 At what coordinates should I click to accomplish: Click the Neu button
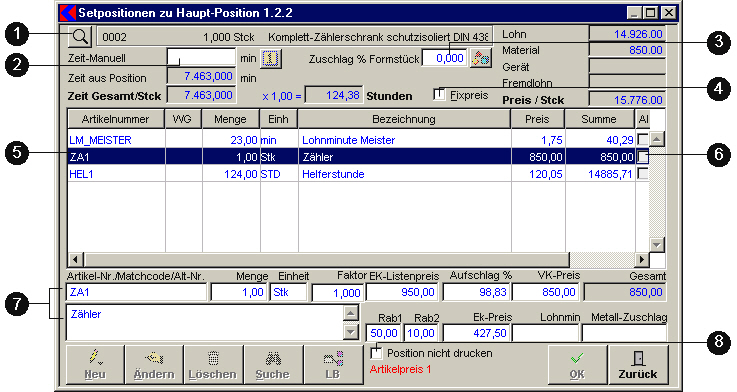[x=95, y=365]
